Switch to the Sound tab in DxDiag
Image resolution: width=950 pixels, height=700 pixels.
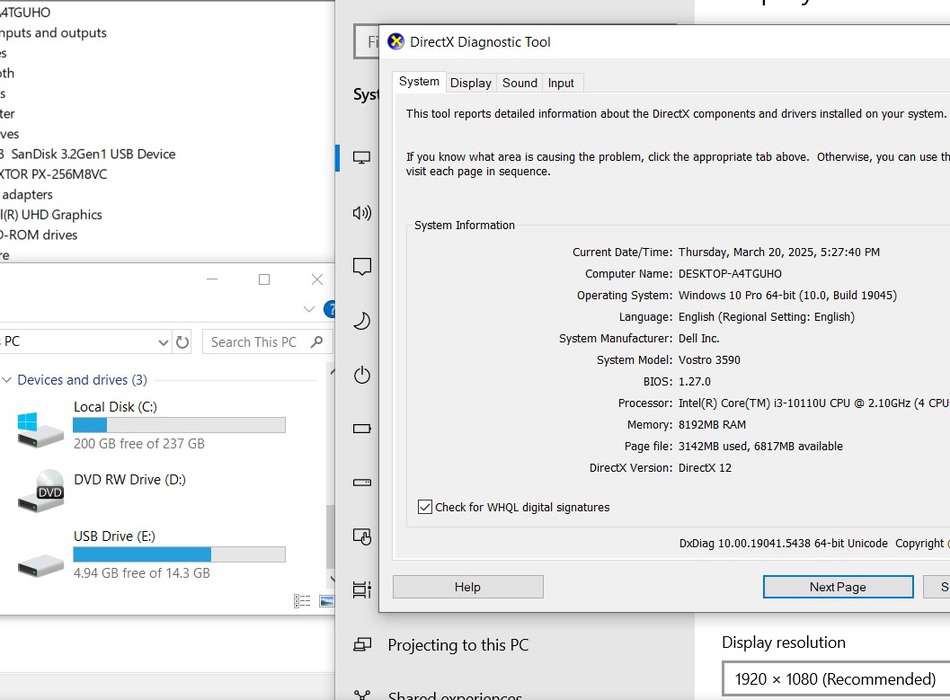[x=519, y=83]
